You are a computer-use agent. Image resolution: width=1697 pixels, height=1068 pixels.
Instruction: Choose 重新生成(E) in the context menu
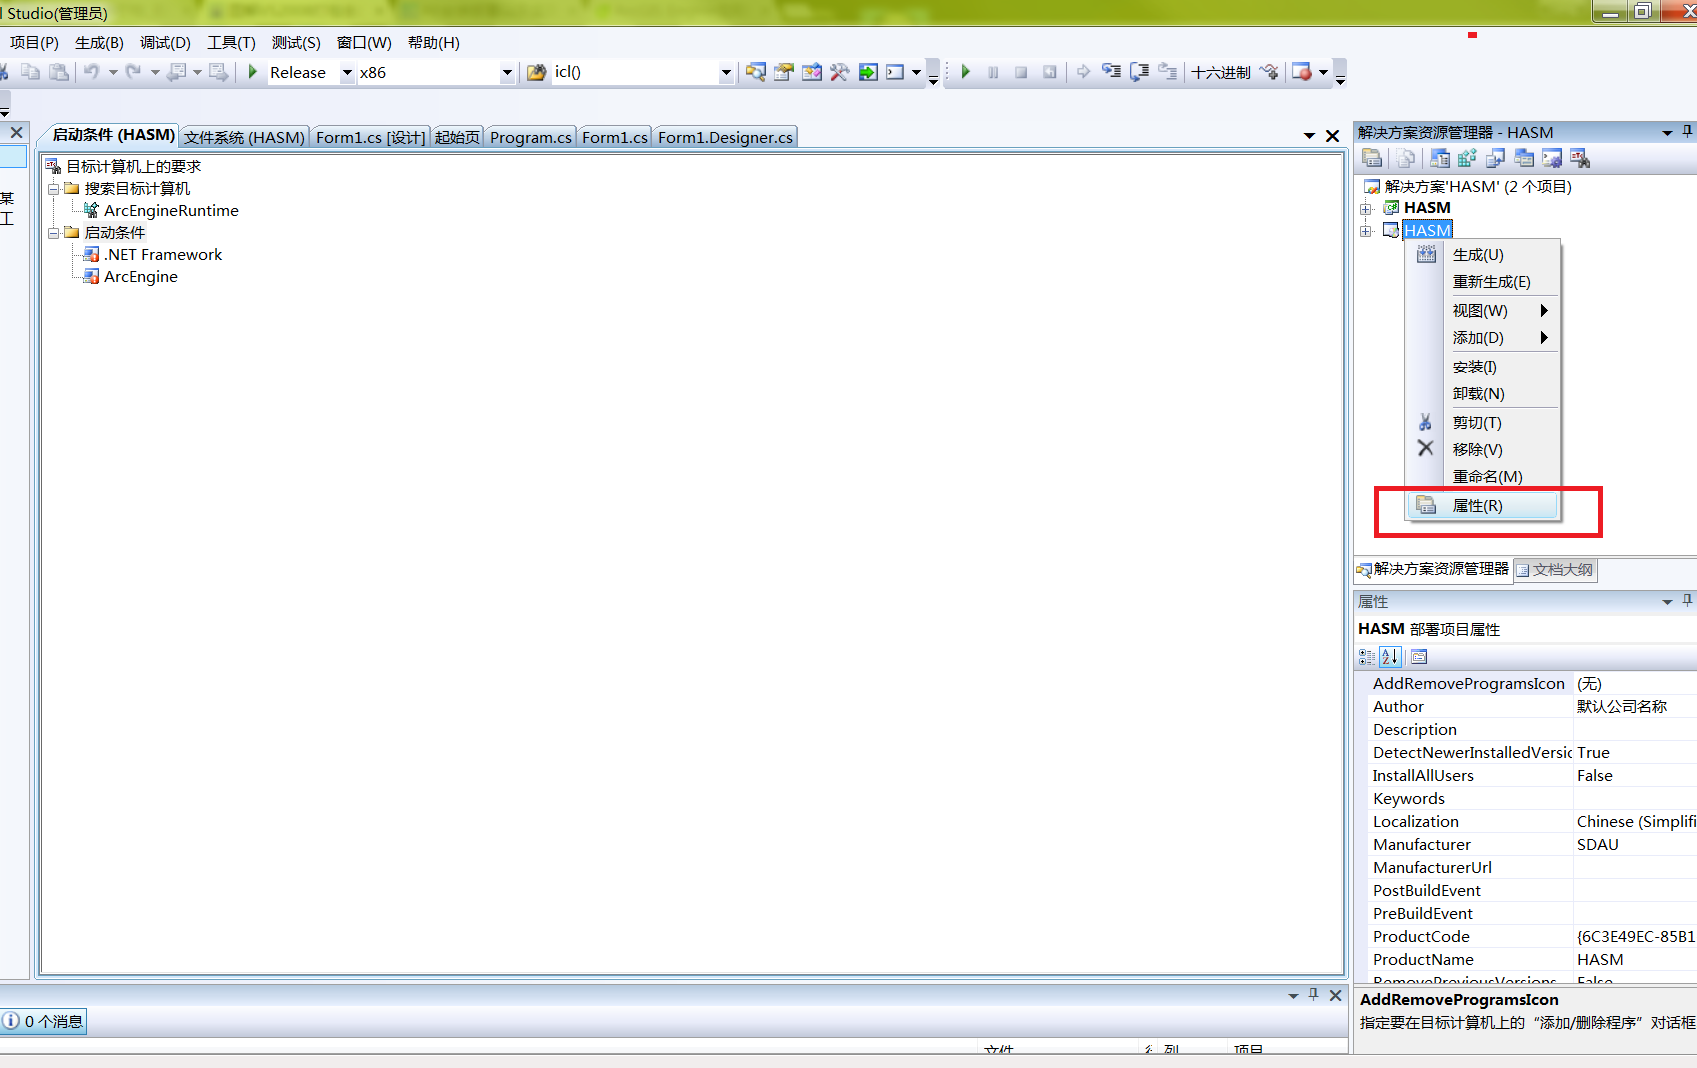point(1482,282)
